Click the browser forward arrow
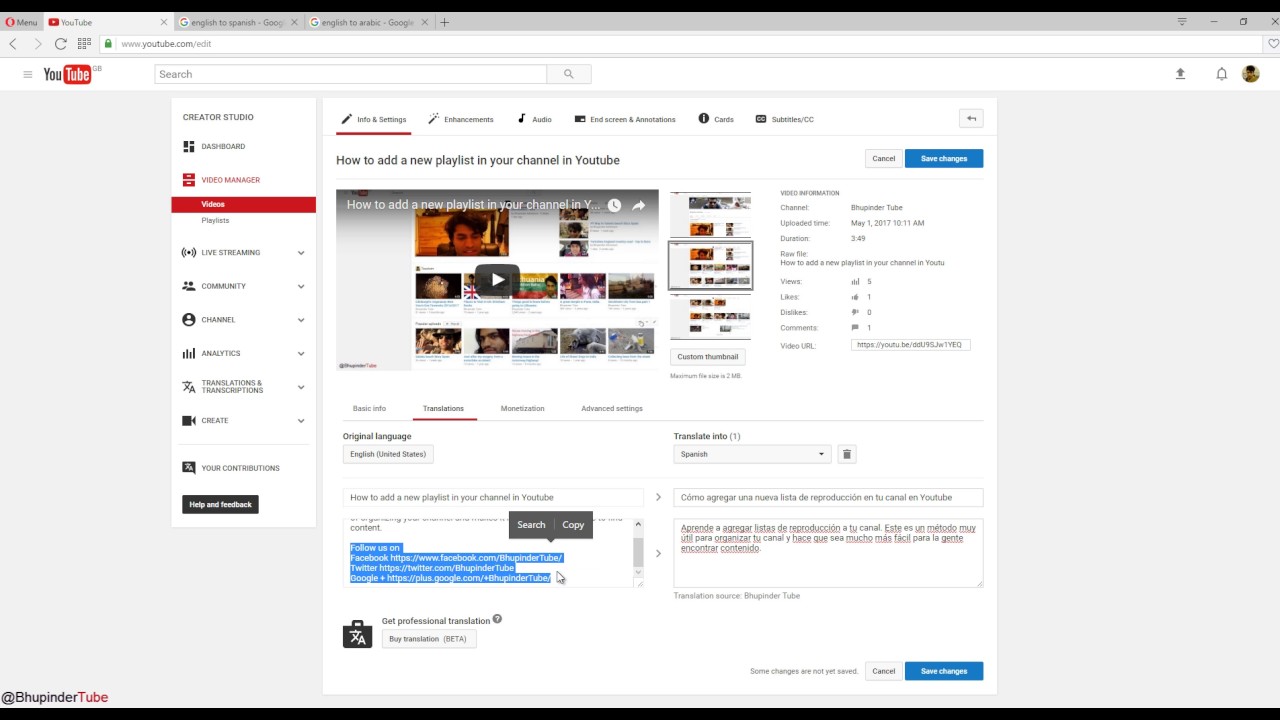Viewport: 1280px width, 720px height. [37, 44]
